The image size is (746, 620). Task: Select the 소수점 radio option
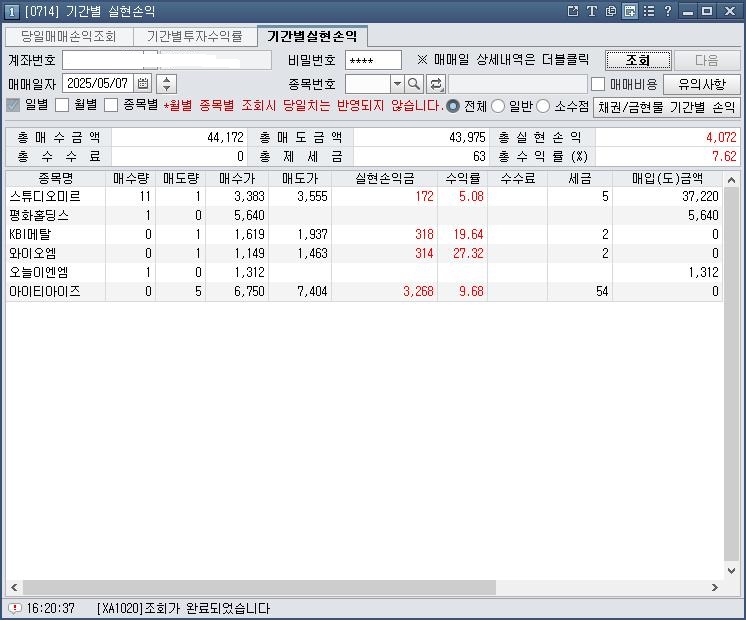point(544,106)
